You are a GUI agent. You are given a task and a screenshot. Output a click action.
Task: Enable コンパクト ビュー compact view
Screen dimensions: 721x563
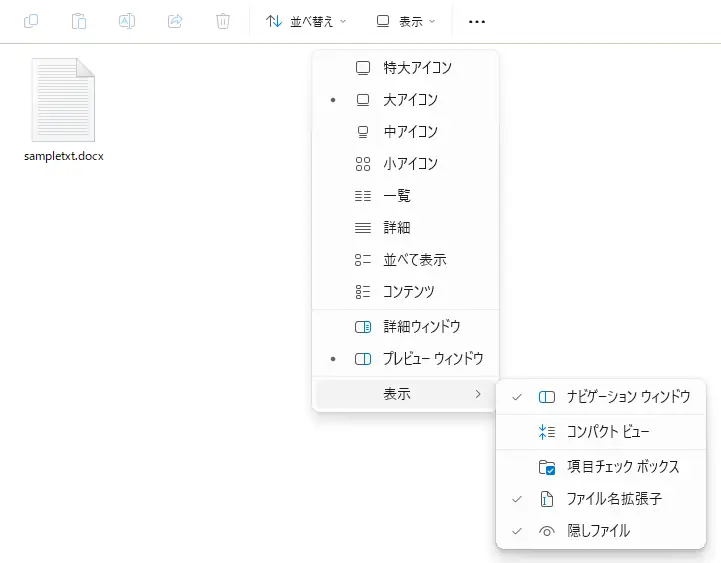pyautogui.click(x=601, y=431)
